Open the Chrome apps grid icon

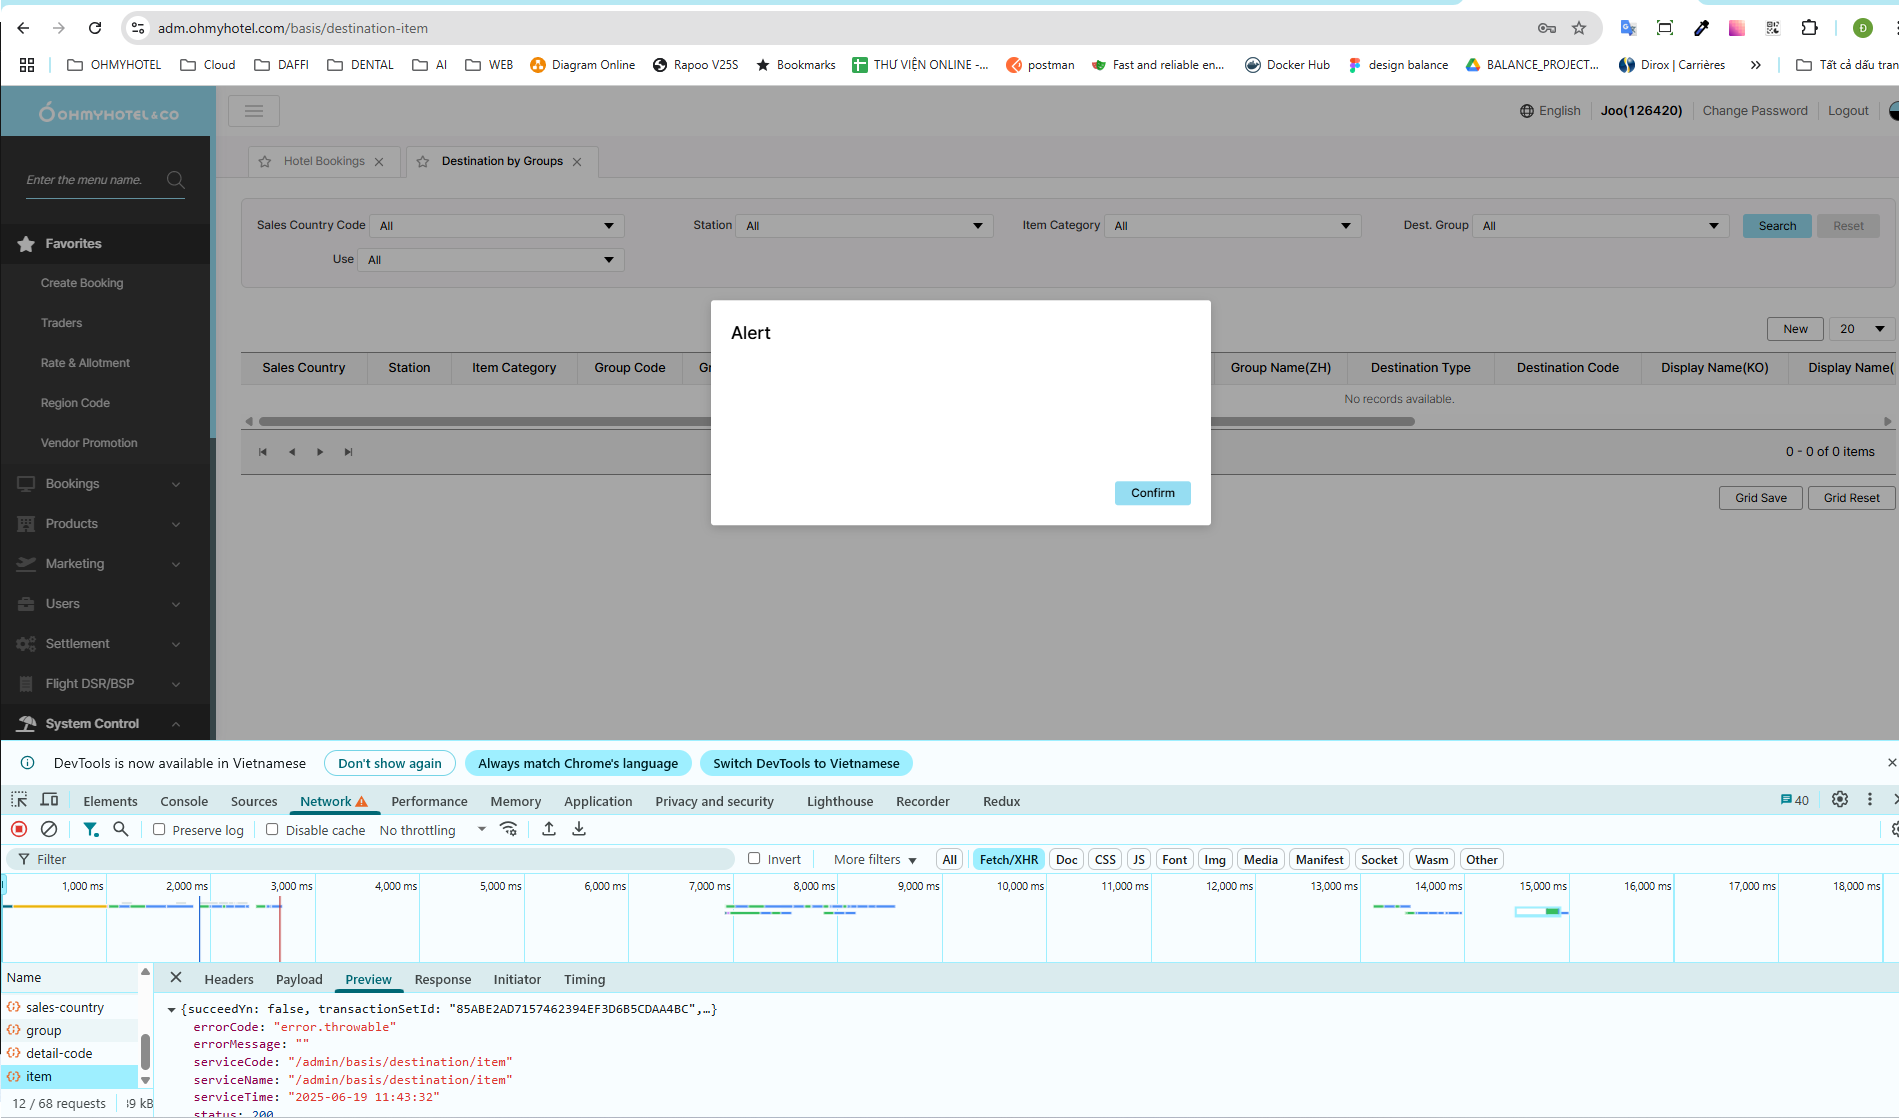click(x=27, y=65)
